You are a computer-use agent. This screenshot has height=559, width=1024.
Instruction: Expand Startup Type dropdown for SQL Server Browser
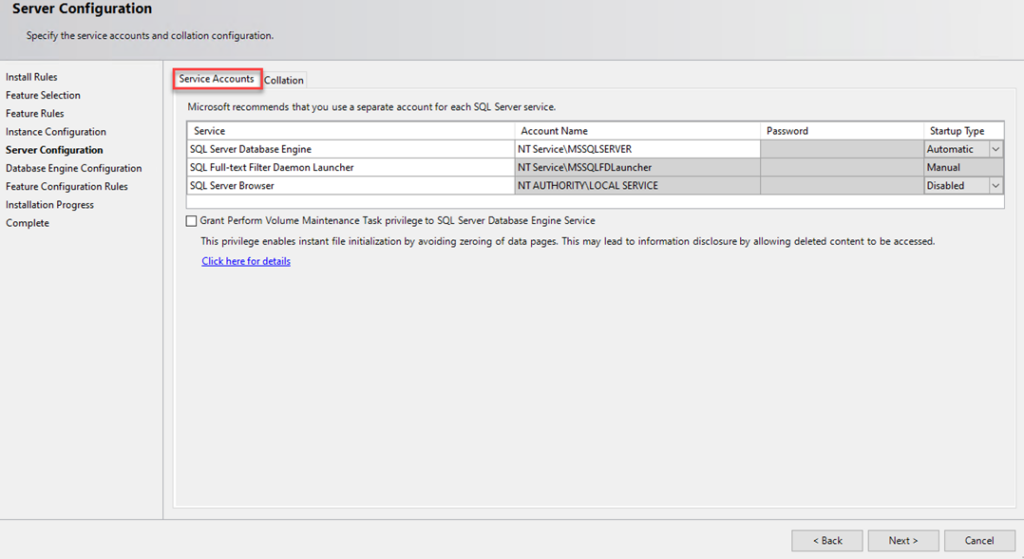coord(996,186)
